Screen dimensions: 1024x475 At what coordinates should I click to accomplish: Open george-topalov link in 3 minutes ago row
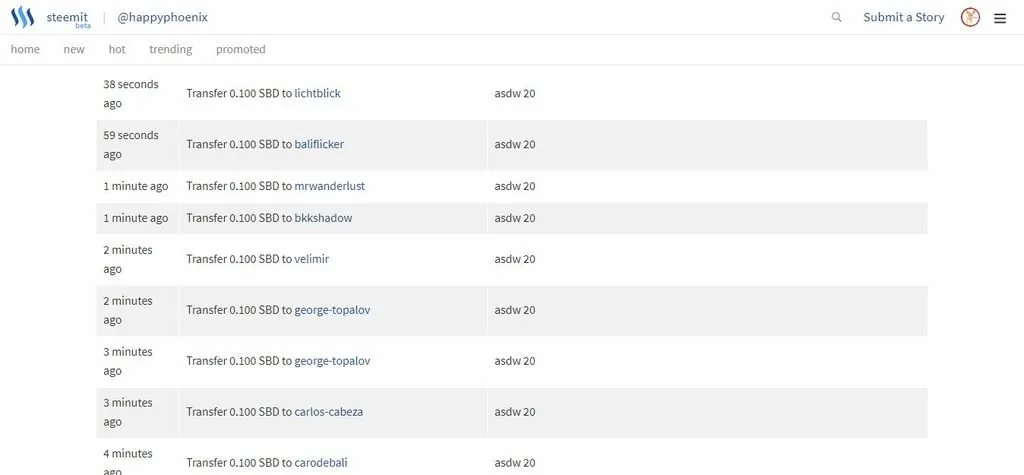click(332, 361)
